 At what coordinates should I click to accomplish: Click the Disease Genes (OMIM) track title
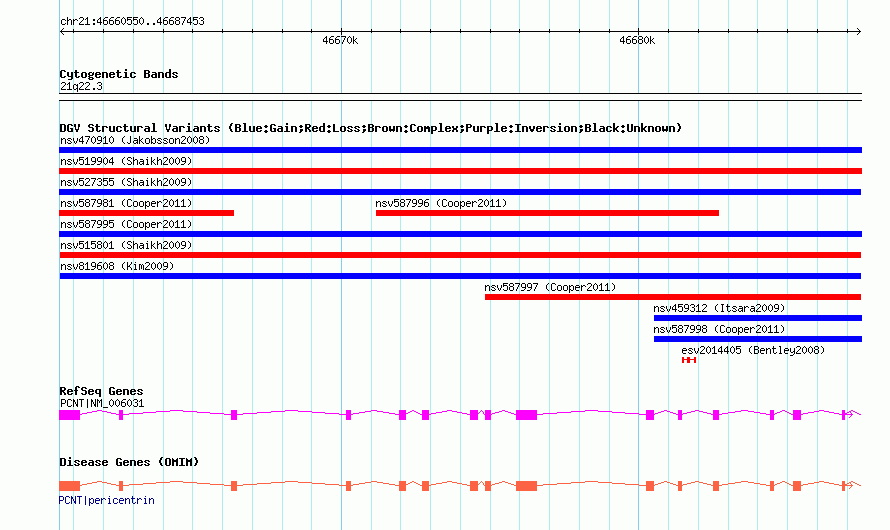(x=129, y=462)
